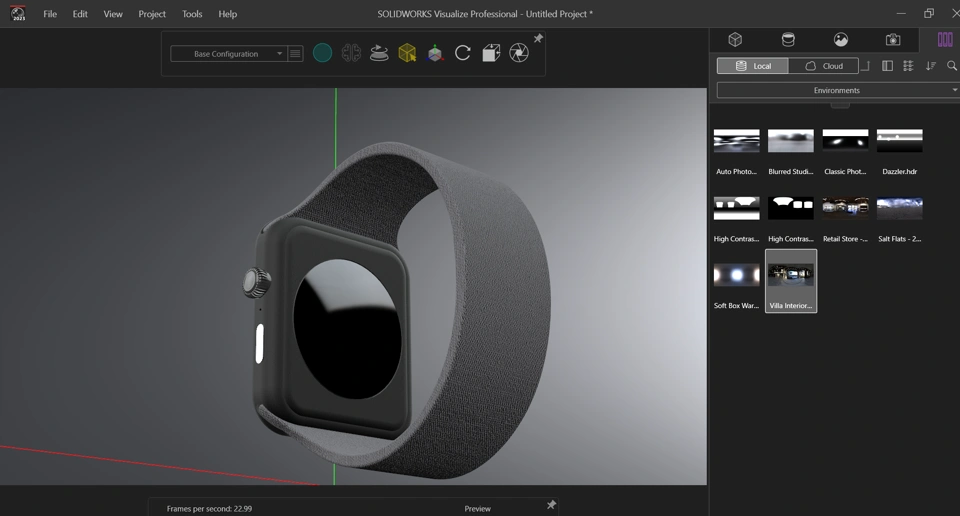Open the Cameras tab icon

[x=893, y=40]
